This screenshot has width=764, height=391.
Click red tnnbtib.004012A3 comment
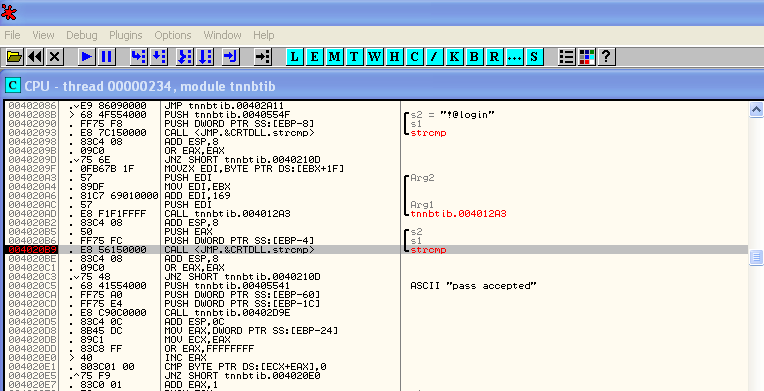click(458, 214)
